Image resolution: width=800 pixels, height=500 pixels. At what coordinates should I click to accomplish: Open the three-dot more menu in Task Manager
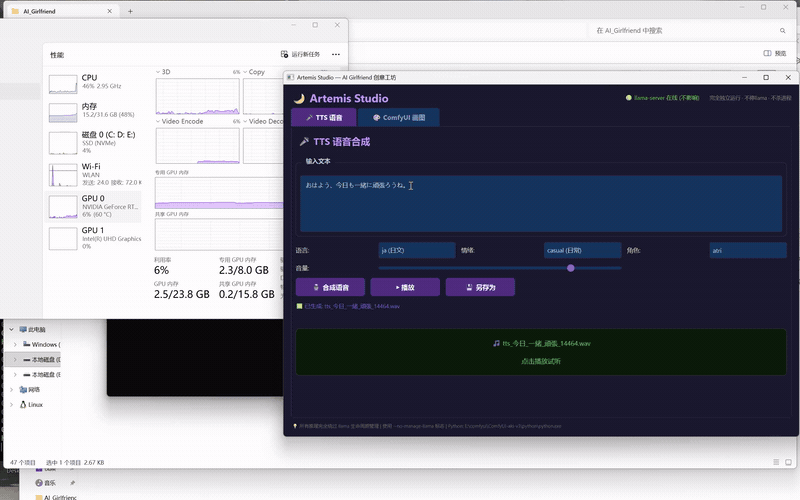[336, 54]
